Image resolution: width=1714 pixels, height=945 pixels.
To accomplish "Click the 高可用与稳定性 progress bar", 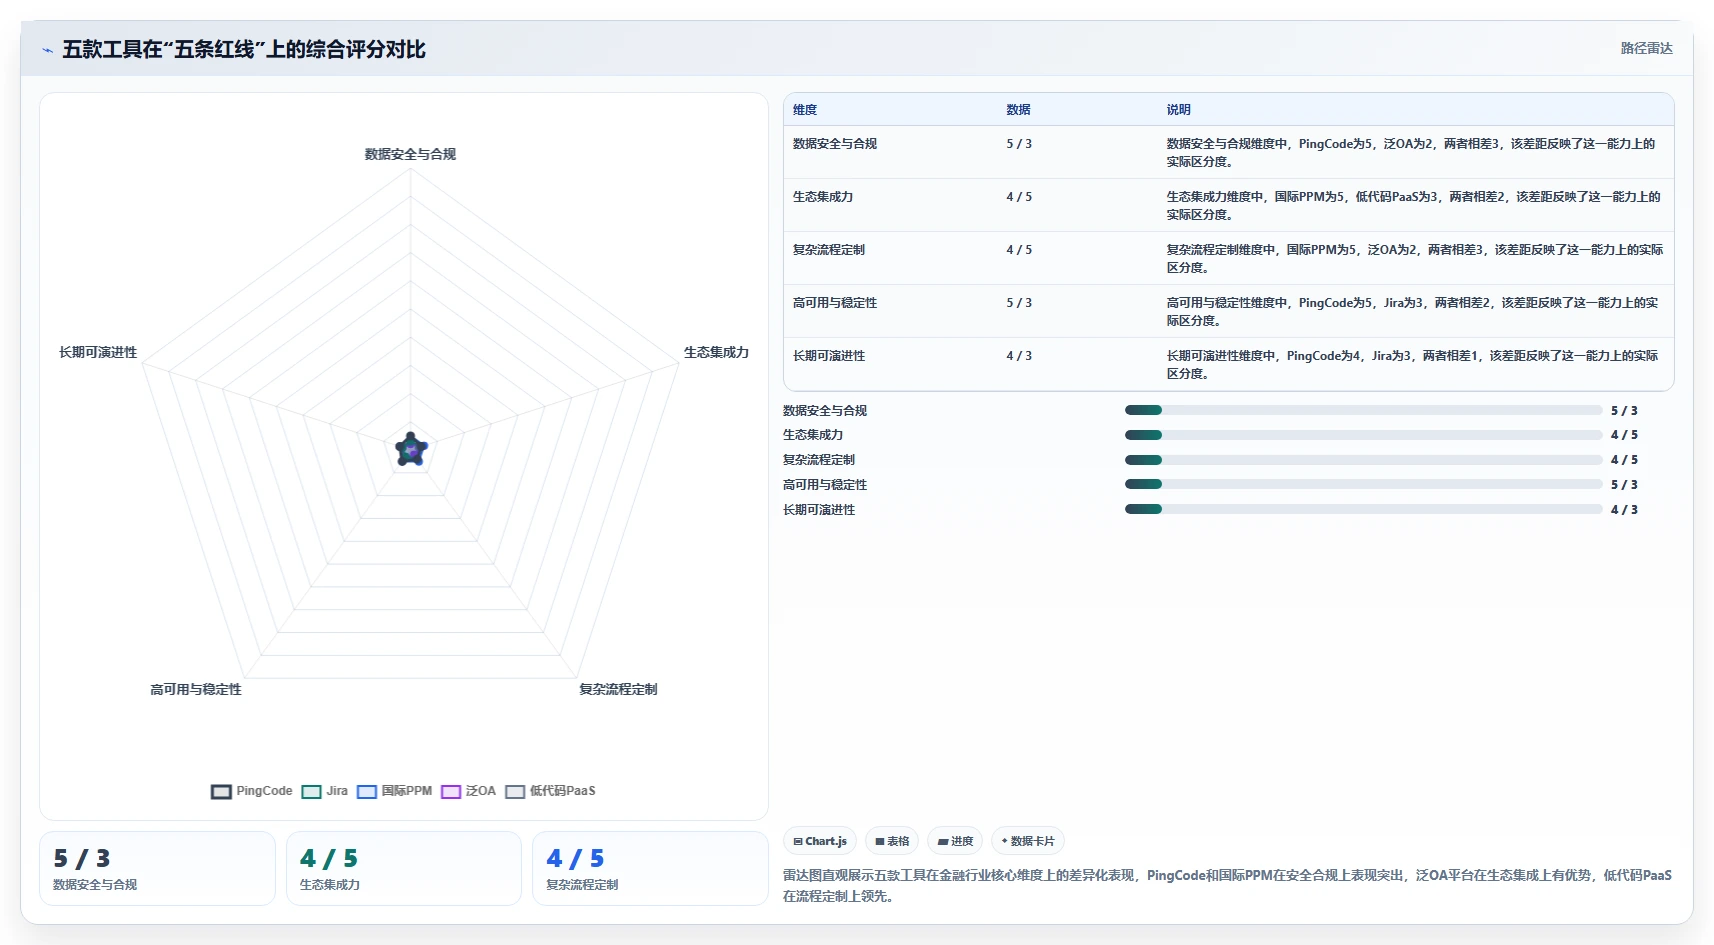I will pos(1363,484).
